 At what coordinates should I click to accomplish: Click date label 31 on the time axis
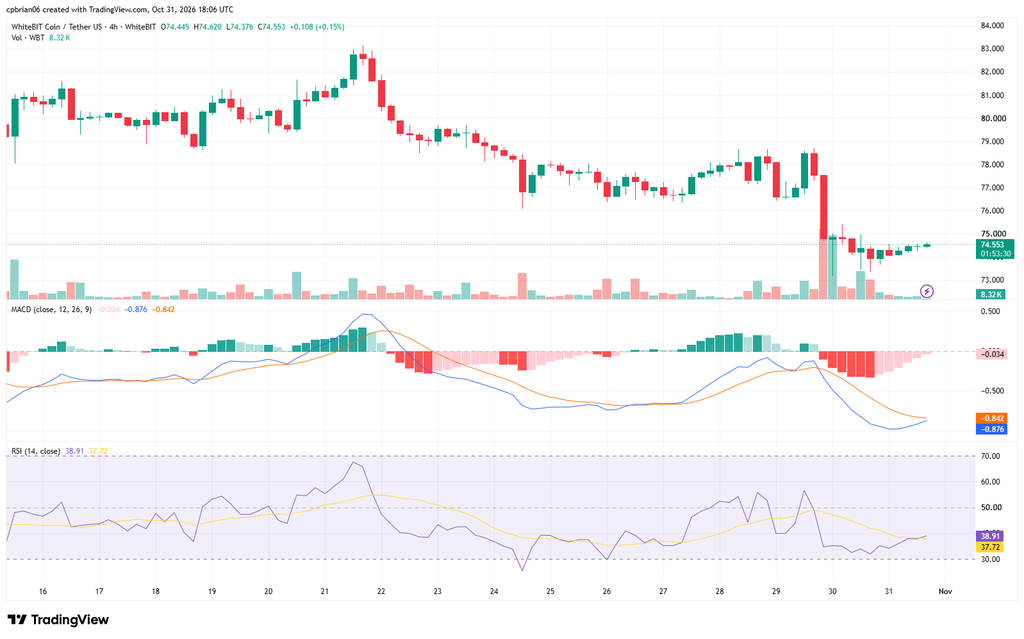889,591
